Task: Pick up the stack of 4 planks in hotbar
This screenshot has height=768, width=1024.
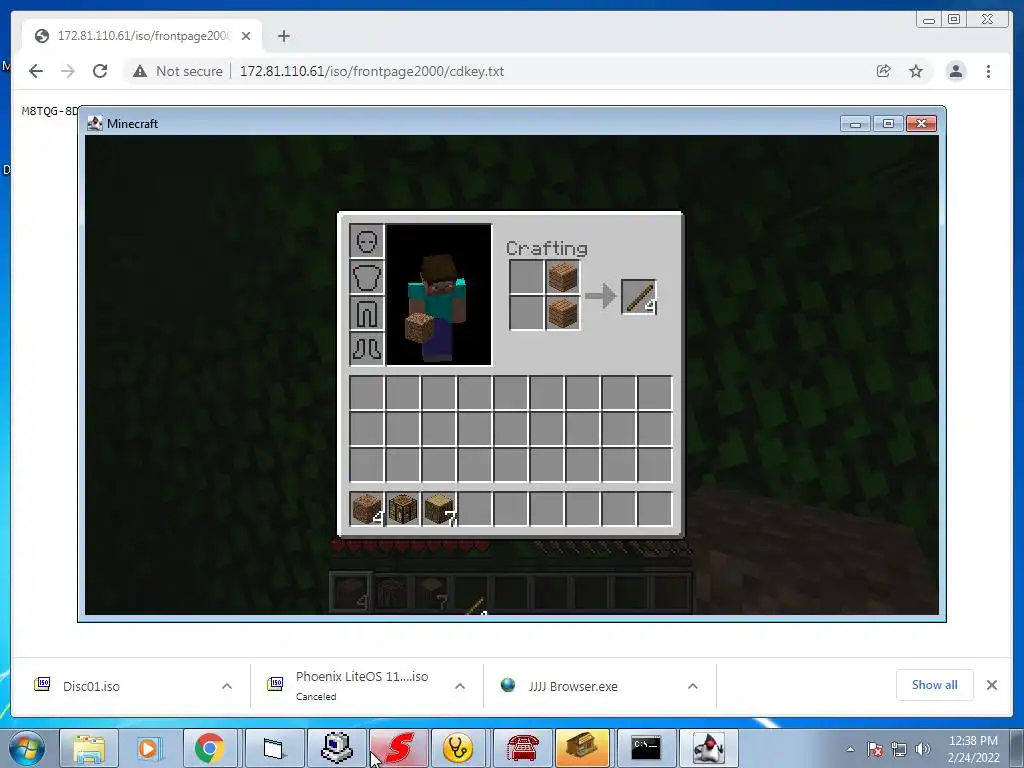Action: (366, 509)
